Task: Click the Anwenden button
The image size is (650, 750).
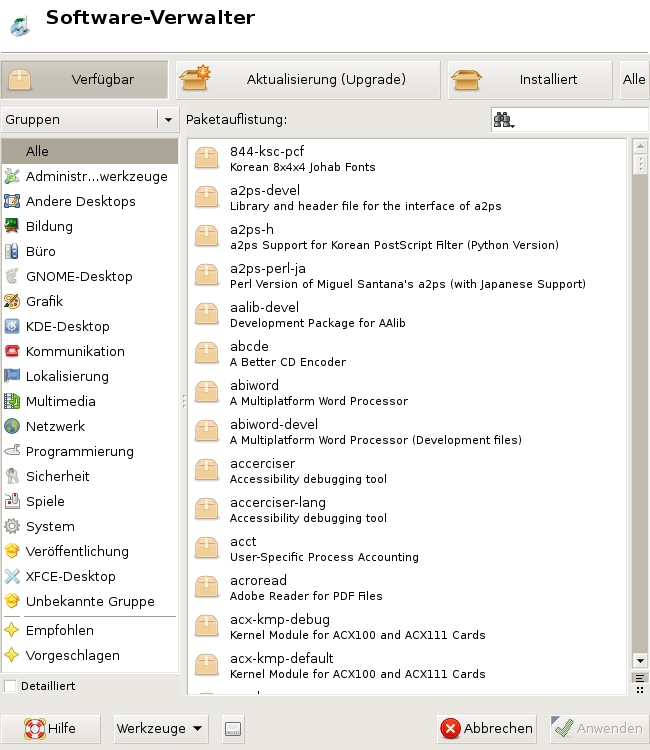Action: point(599,728)
